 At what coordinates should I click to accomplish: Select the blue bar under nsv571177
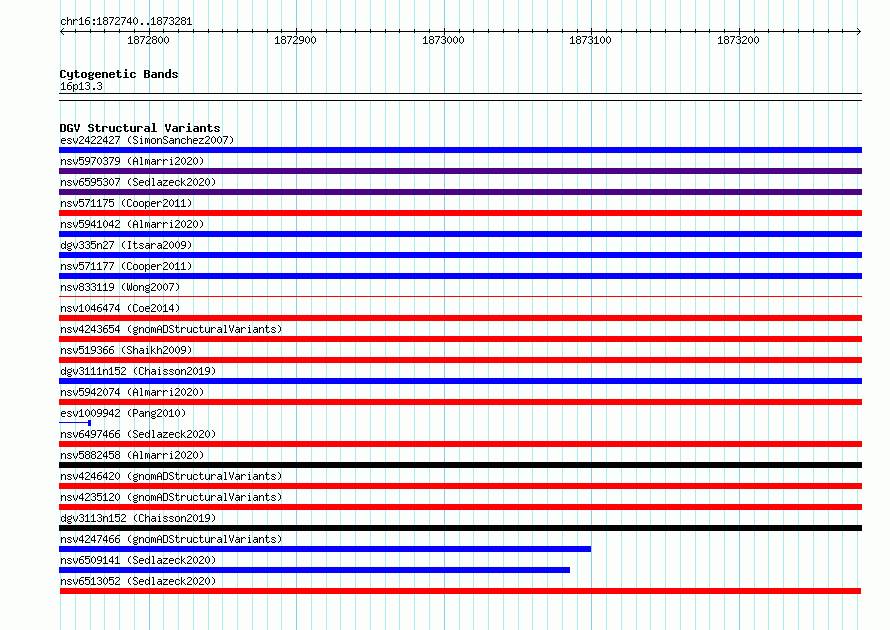coord(460,276)
